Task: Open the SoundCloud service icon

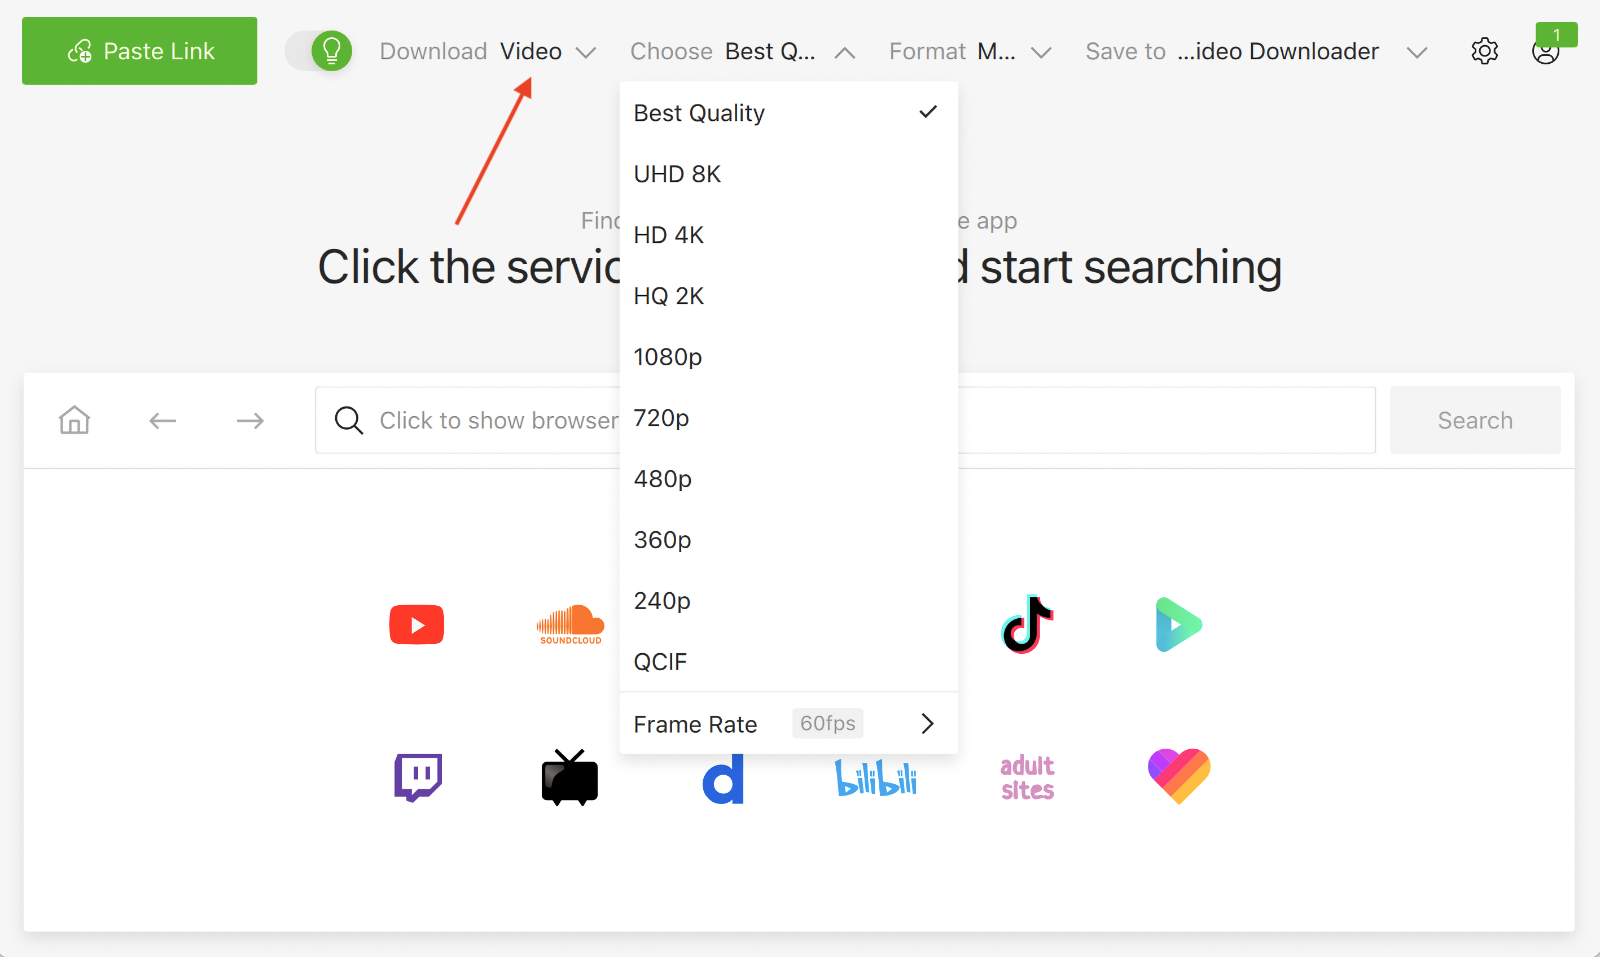Action: (x=570, y=625)
